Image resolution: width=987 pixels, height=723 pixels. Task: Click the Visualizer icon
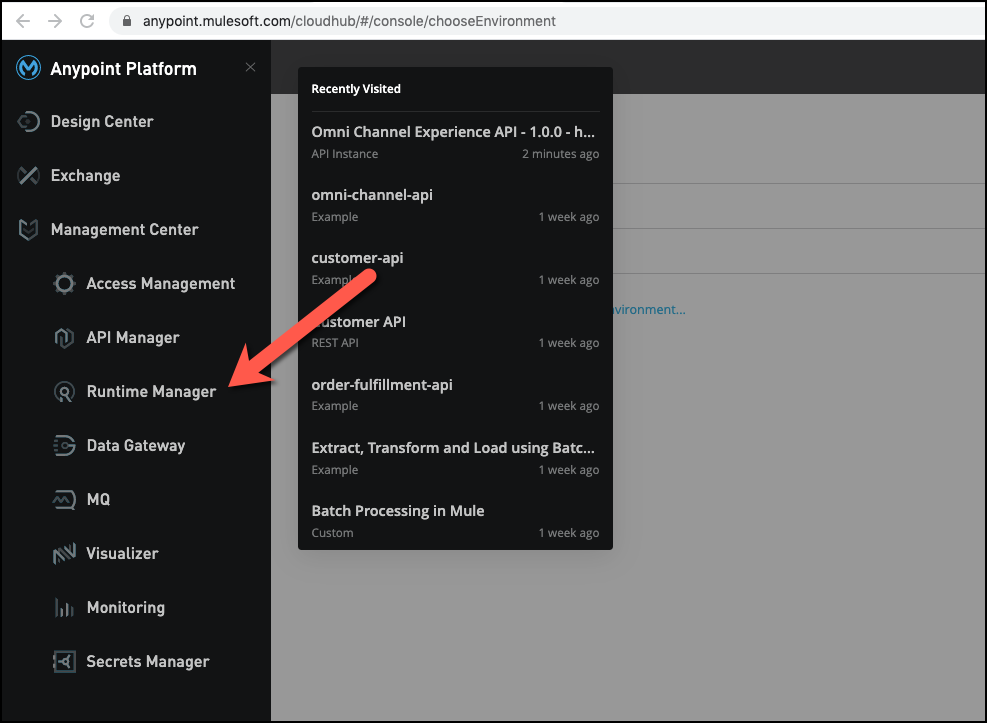[x=64, y=554]
